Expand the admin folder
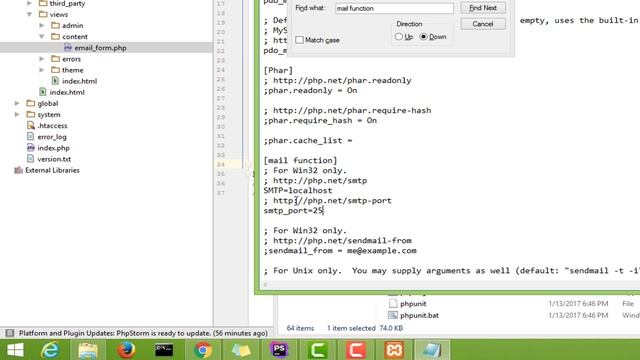The width and height of the screenshot is (640, 360). coord(42,25)
